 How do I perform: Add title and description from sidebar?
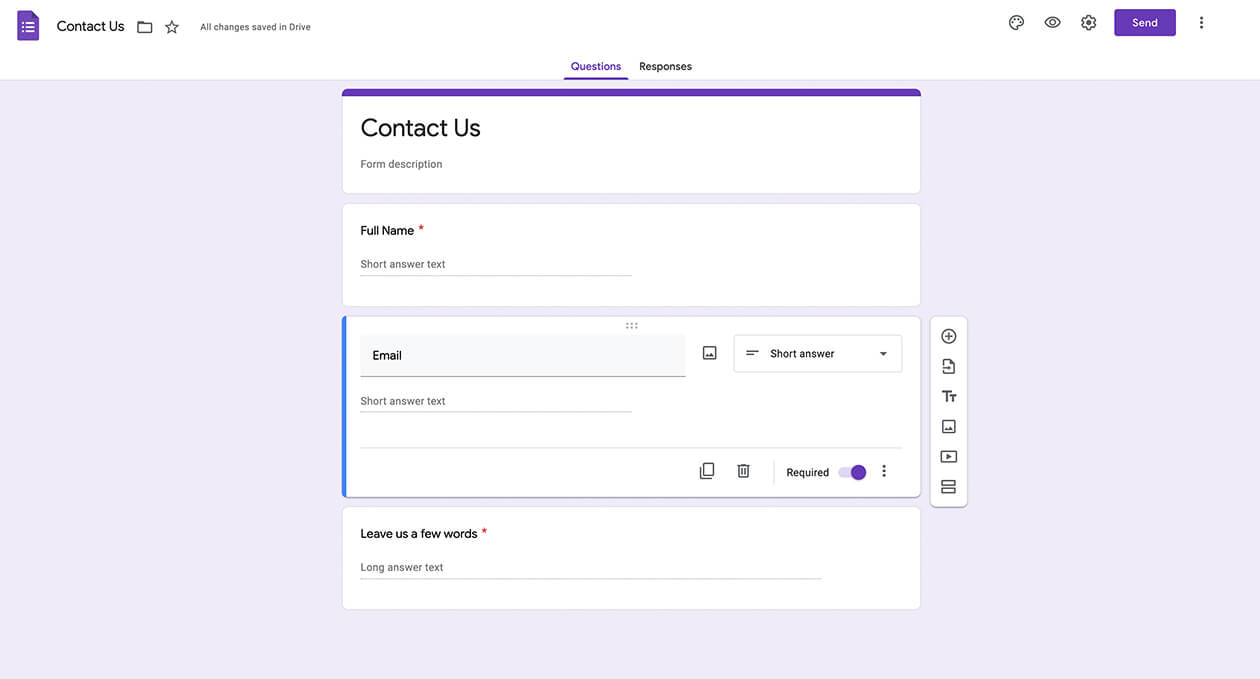click(x=949, y=396)
